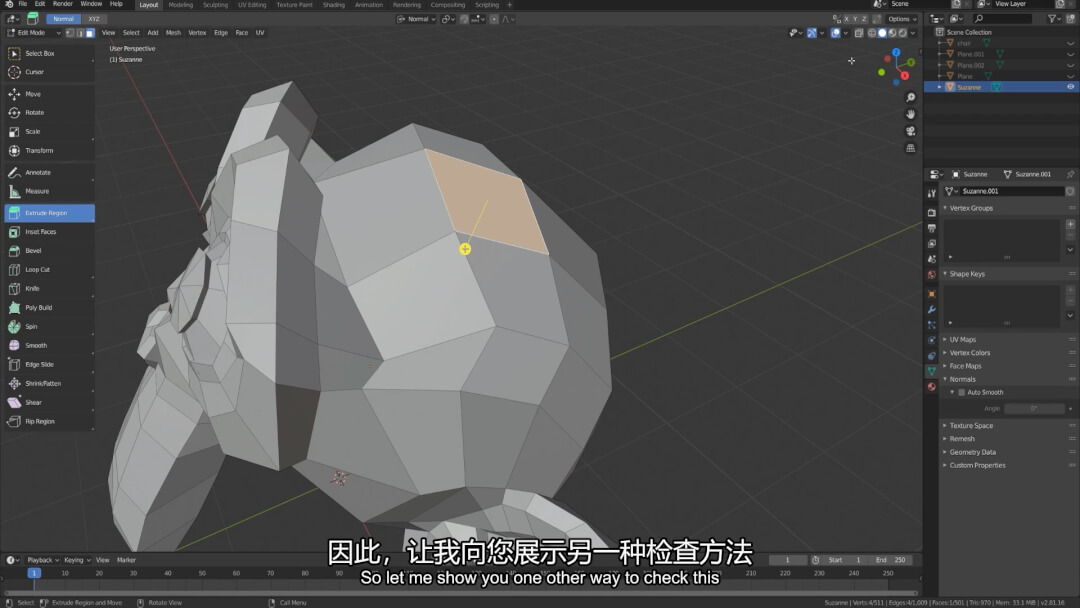Toggle X-ray display in viewport header

point(859,32)
